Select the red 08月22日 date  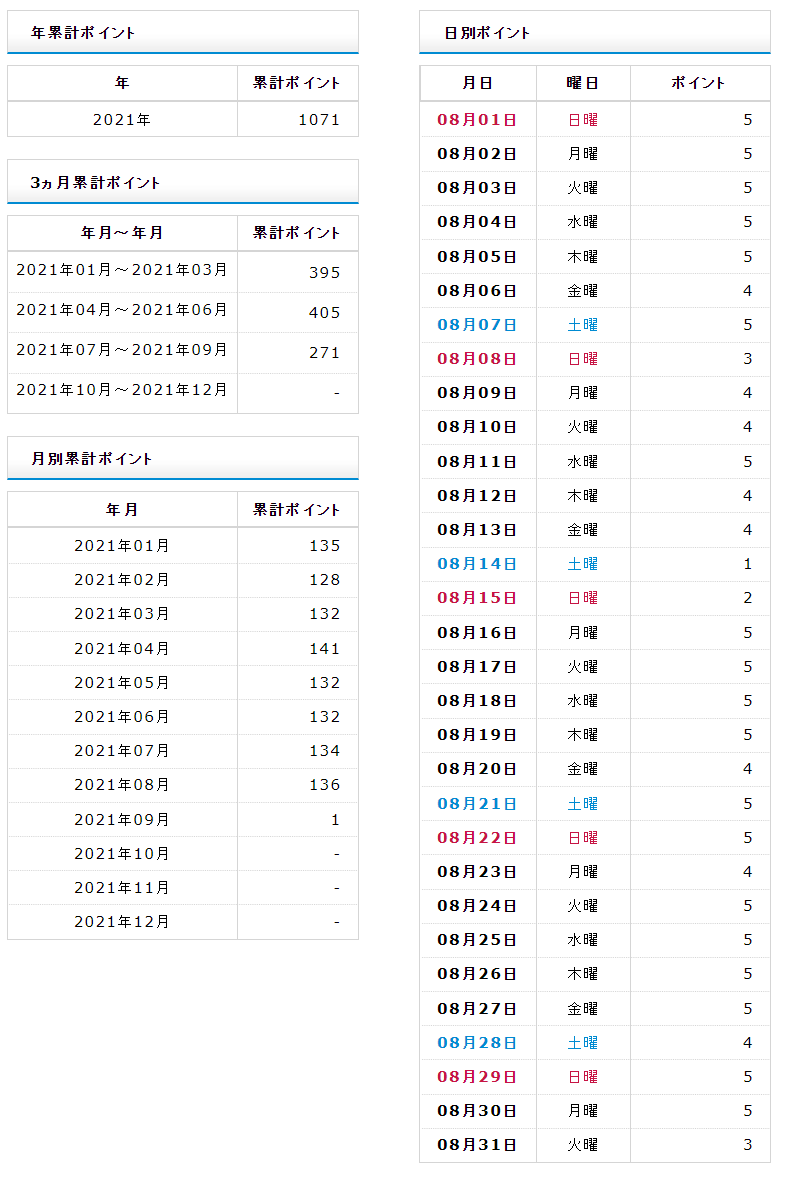pyautogui.click(x=477, y=838)
